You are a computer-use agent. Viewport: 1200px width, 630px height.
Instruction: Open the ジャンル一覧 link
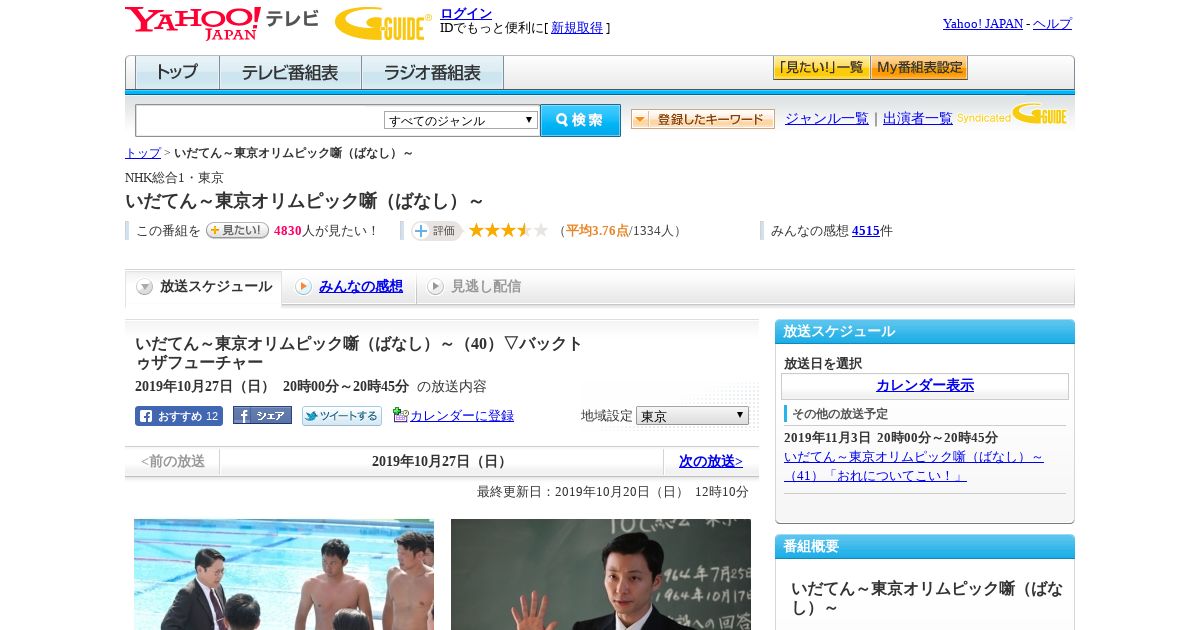tap(827, 119)
